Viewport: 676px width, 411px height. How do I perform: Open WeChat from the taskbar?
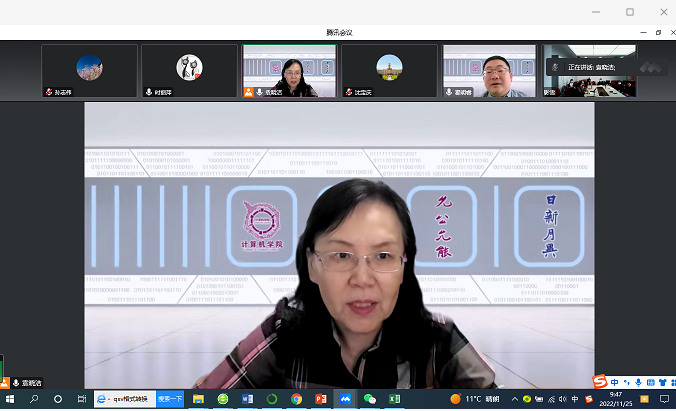coord(369,399)
